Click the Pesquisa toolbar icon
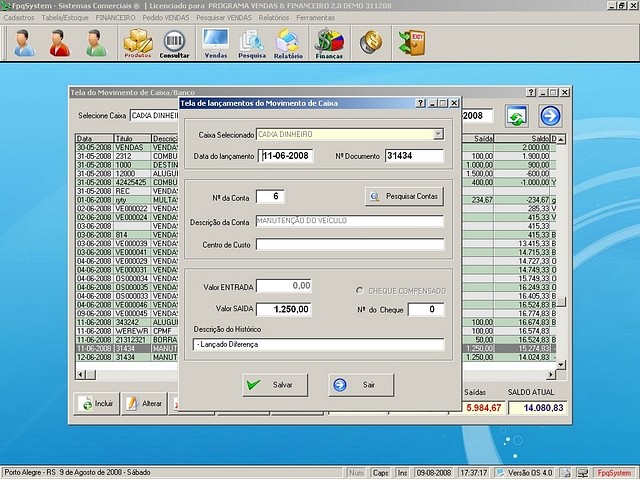The image size is (640, 480). [252, 43]
